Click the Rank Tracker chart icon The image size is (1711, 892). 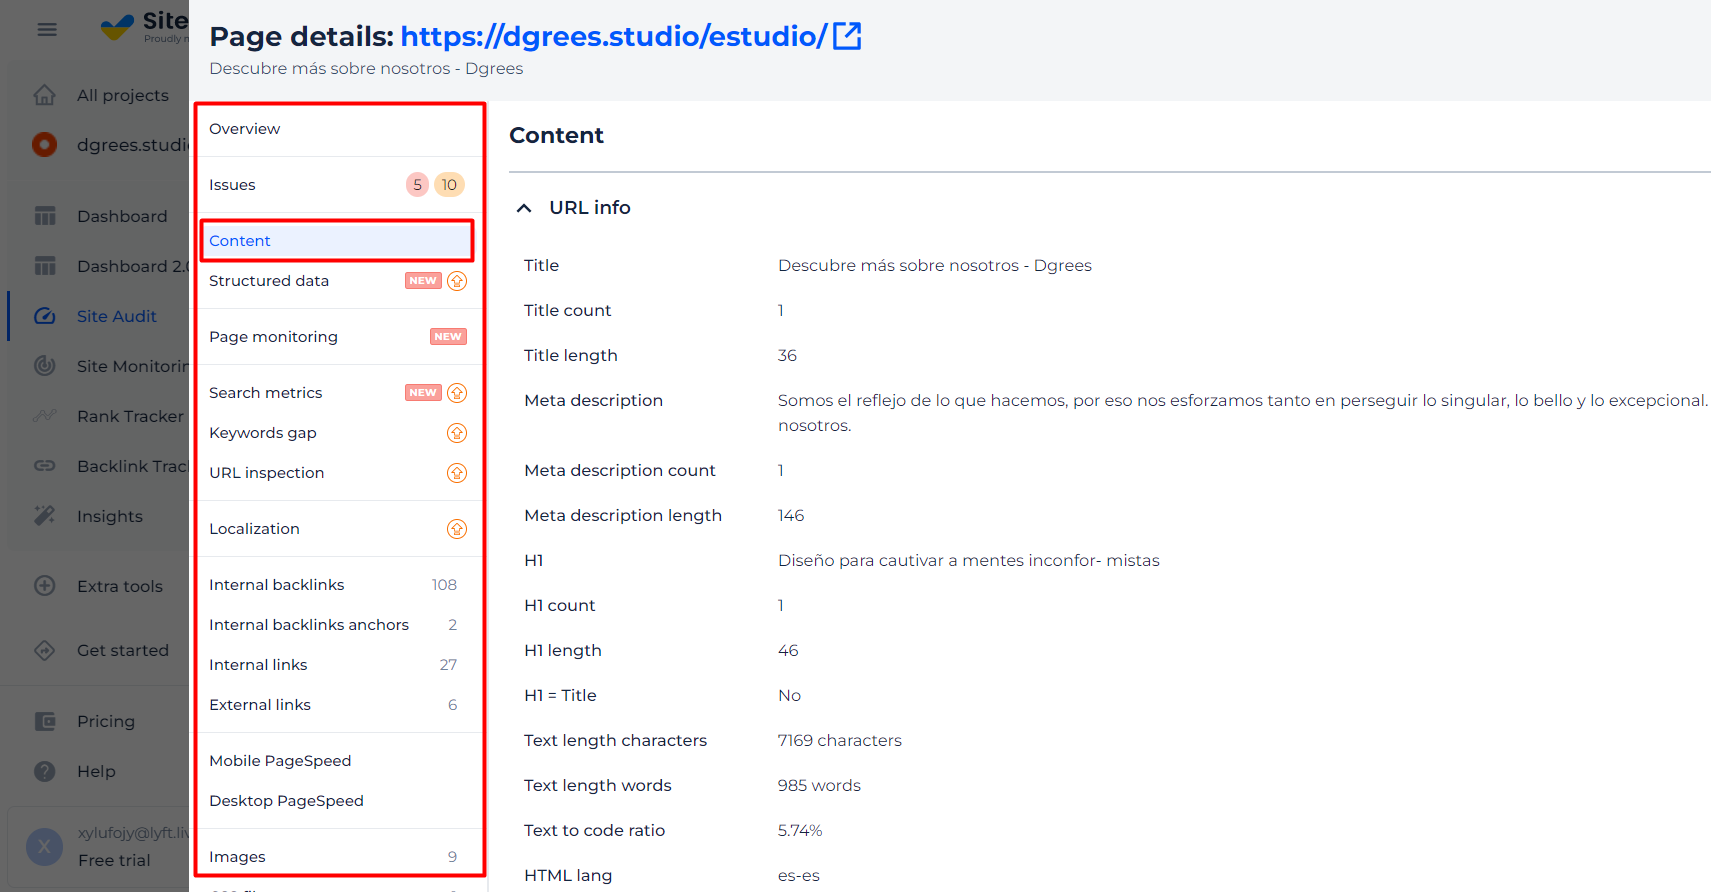click(45, 416)
